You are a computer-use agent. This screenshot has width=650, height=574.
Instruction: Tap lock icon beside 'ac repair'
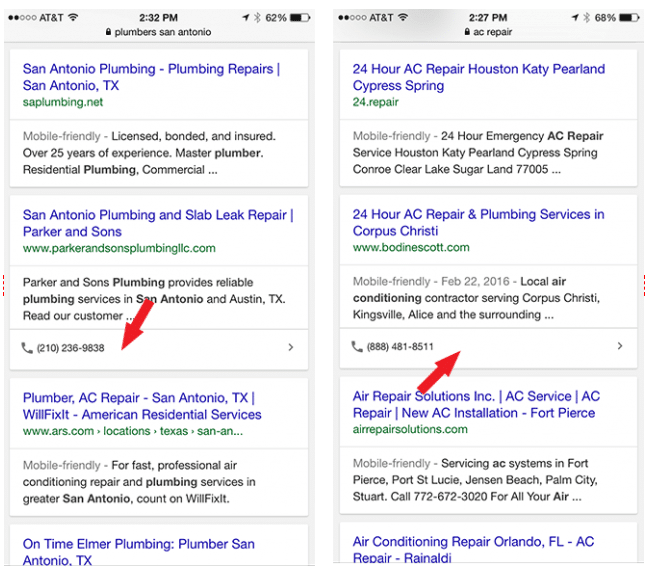(467, 32)
